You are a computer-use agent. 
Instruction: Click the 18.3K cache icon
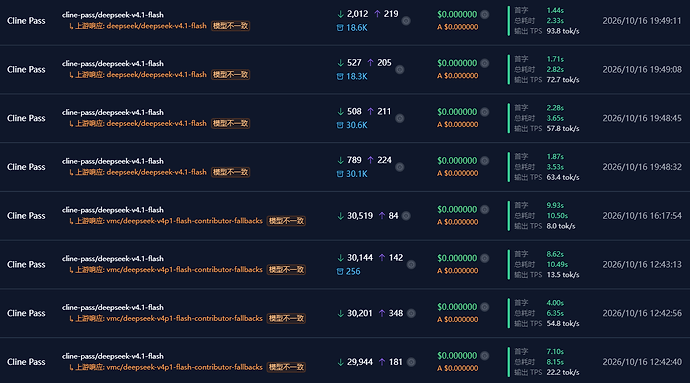point(340,77)
